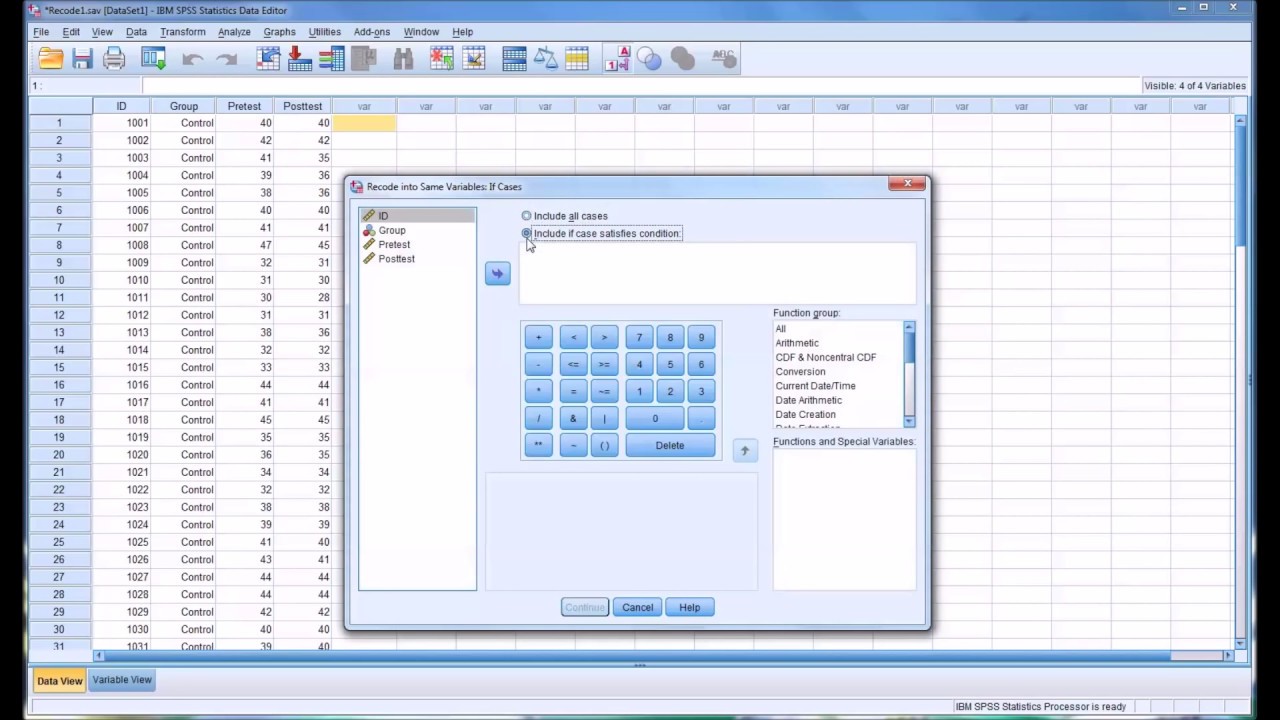This screenshot has width=1280, height=720.
Task: Click the Select cases toolbar icon
Action: [x=577, y=60]
